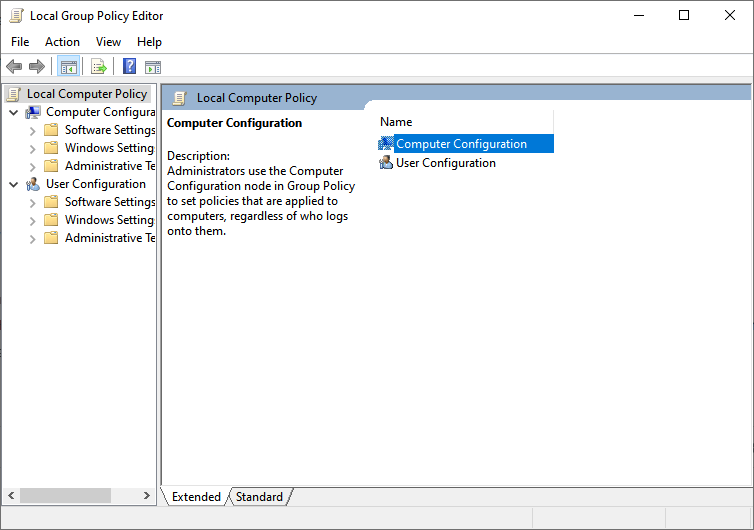Open the View menu
This screenshot has width=754, height=530.
tap(108, 42)
